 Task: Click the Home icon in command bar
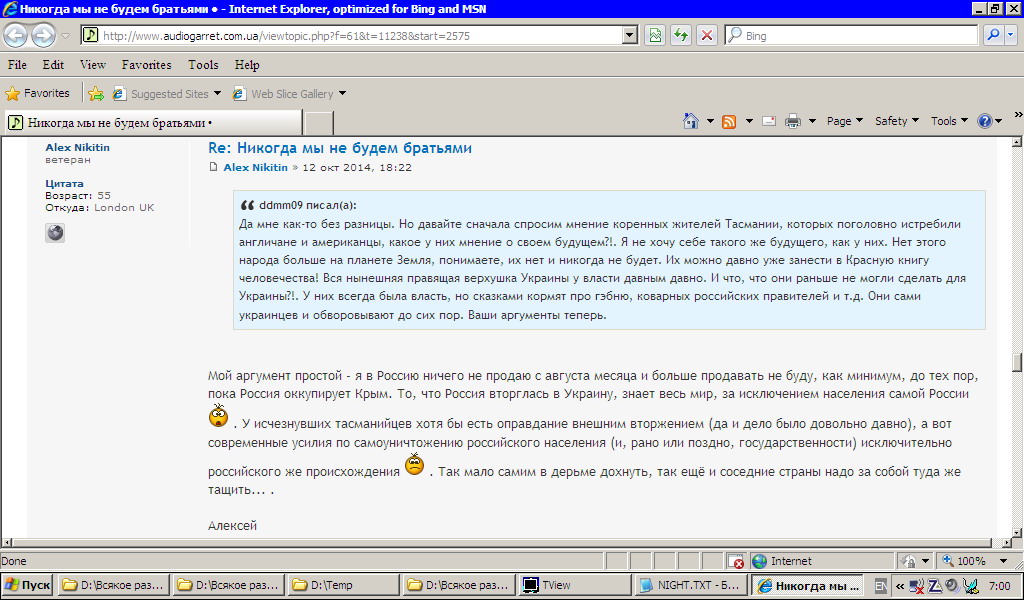click(690, 121)
